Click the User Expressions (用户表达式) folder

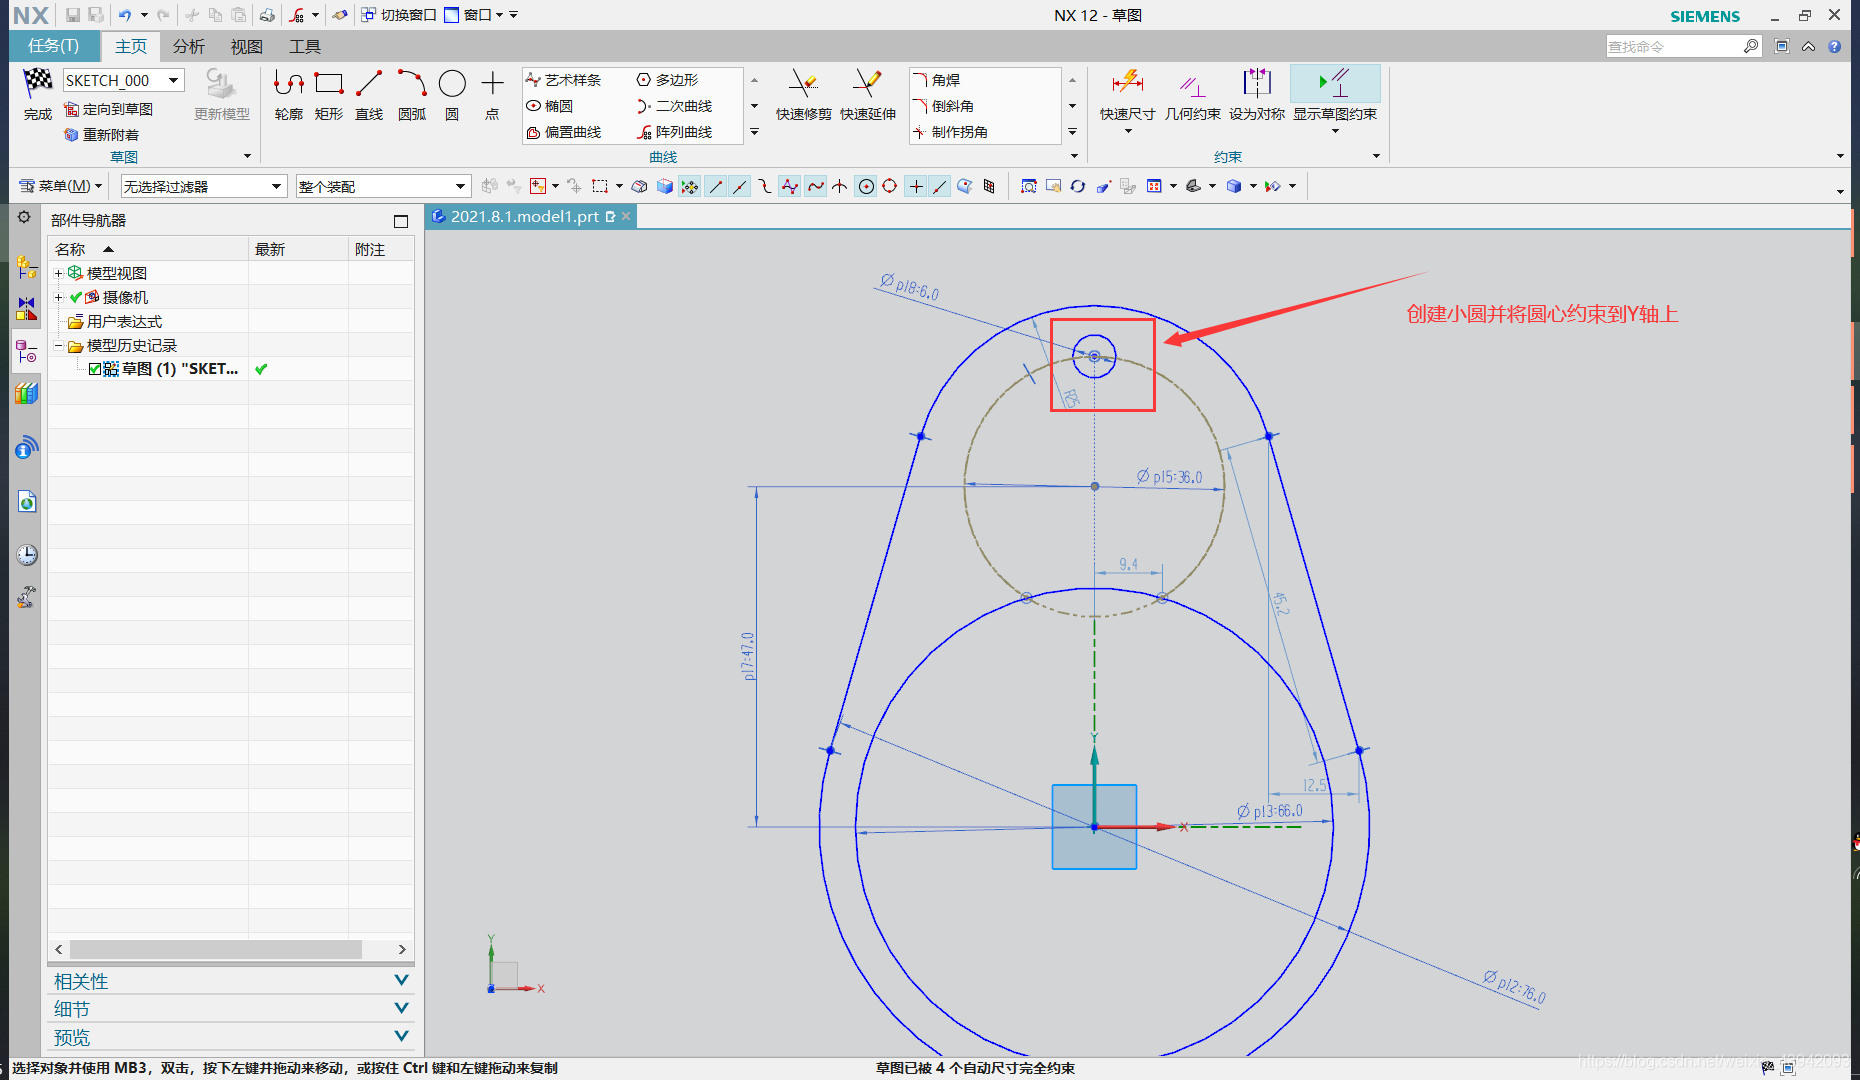[x=115, y=321]
